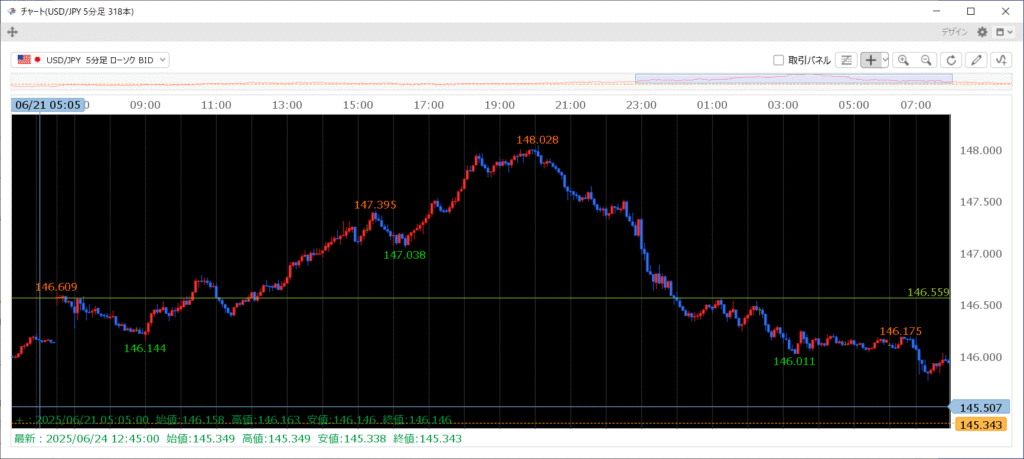Click the 146.011 low label
Screen dimensions: 1024x459
click(x=794, y=361)
